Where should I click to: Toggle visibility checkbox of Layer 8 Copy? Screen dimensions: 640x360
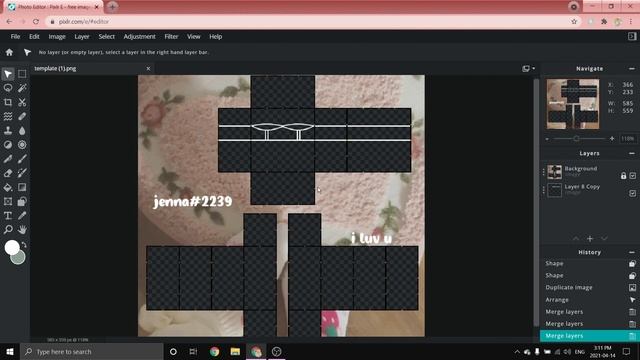(632, 193)
